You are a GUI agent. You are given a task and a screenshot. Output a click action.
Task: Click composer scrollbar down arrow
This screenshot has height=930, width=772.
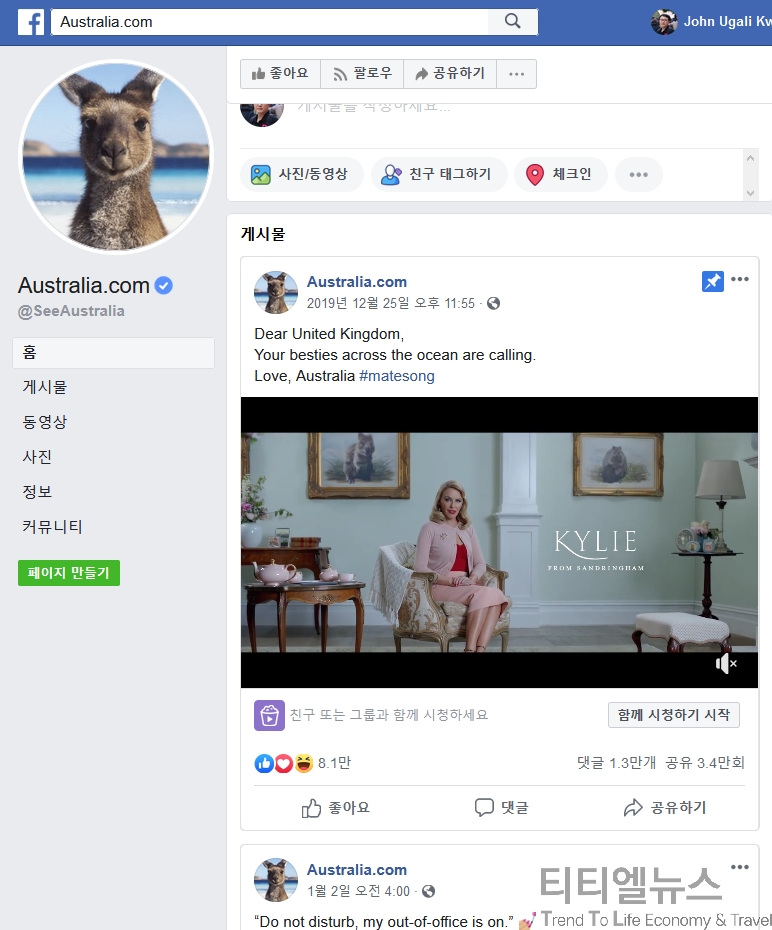(x=750, y=193)
